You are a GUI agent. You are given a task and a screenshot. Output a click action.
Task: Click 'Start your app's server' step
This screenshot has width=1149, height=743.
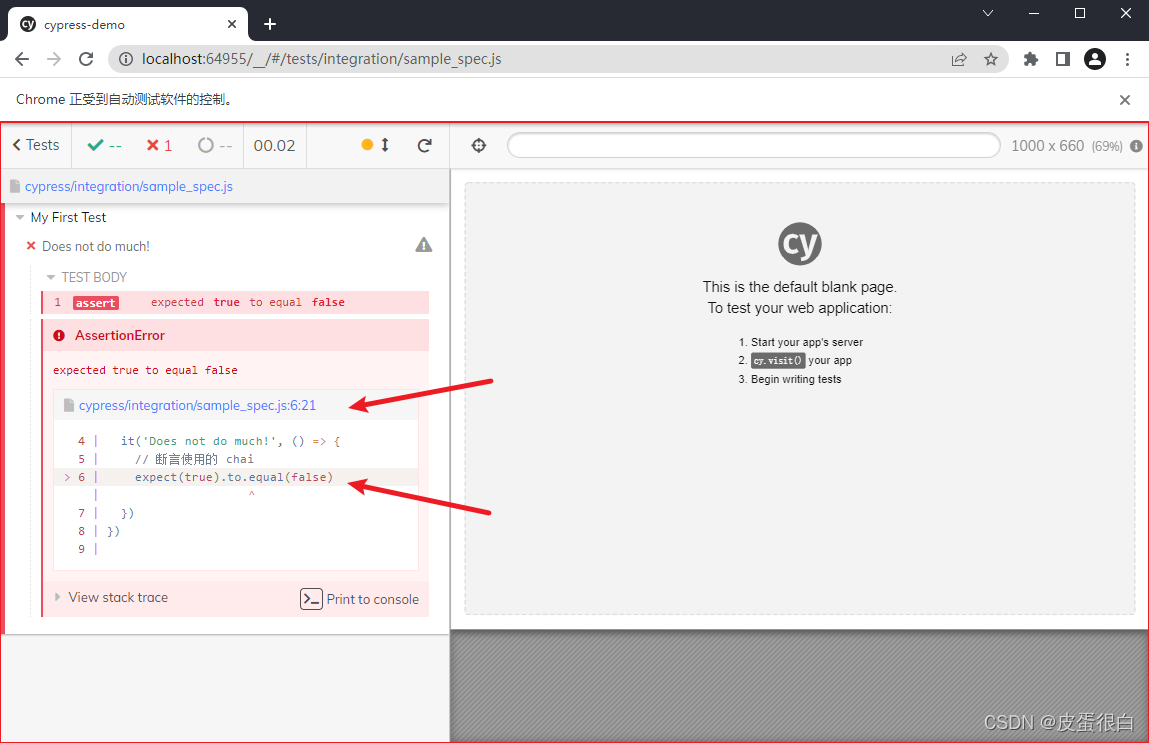coord(807,342)
